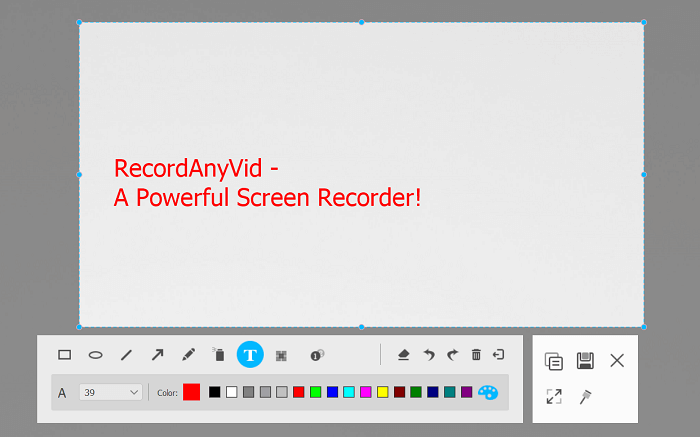Expand capture to full screen

point(554,396)
